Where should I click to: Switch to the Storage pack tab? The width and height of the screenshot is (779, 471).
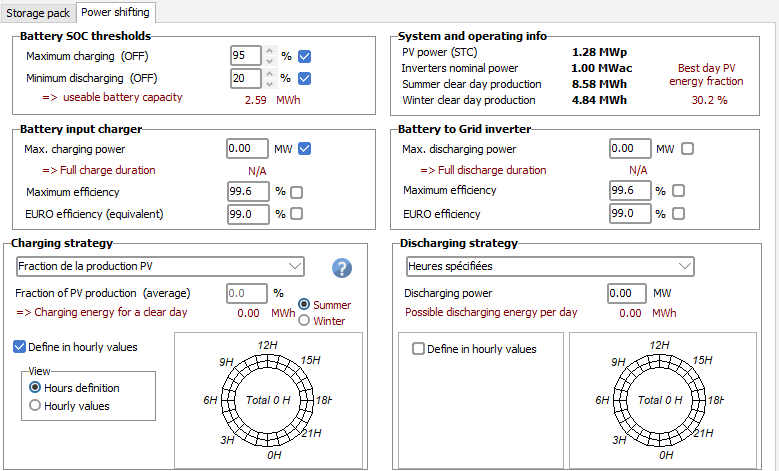pyautogui.click(x=38, y=12)
